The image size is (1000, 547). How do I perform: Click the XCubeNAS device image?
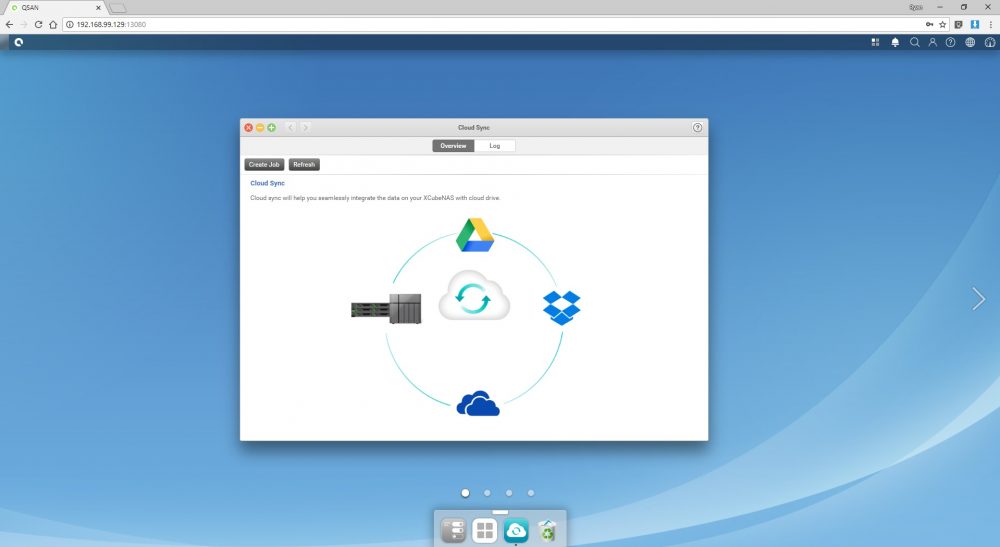[x=386, y=309]
